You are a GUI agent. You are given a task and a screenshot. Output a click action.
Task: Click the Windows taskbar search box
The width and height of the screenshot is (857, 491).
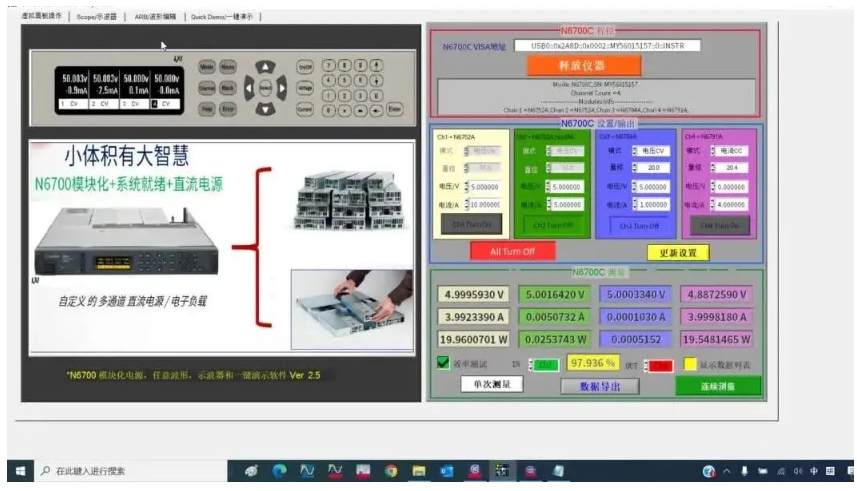coord(130,471)
